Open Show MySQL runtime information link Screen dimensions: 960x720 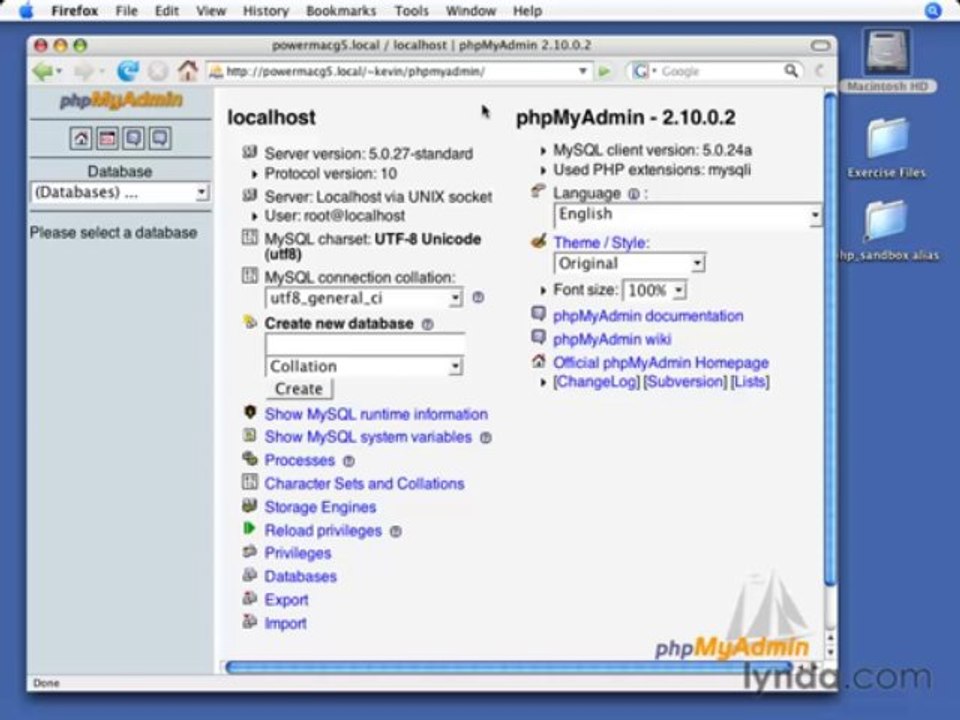(x=376, y=414)
